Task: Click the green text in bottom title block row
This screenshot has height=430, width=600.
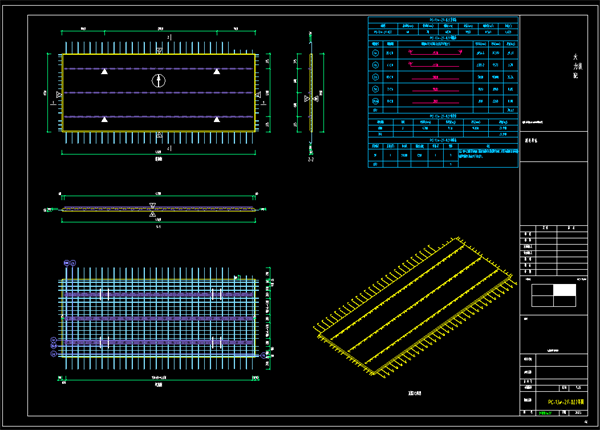Action: (545, 413)
